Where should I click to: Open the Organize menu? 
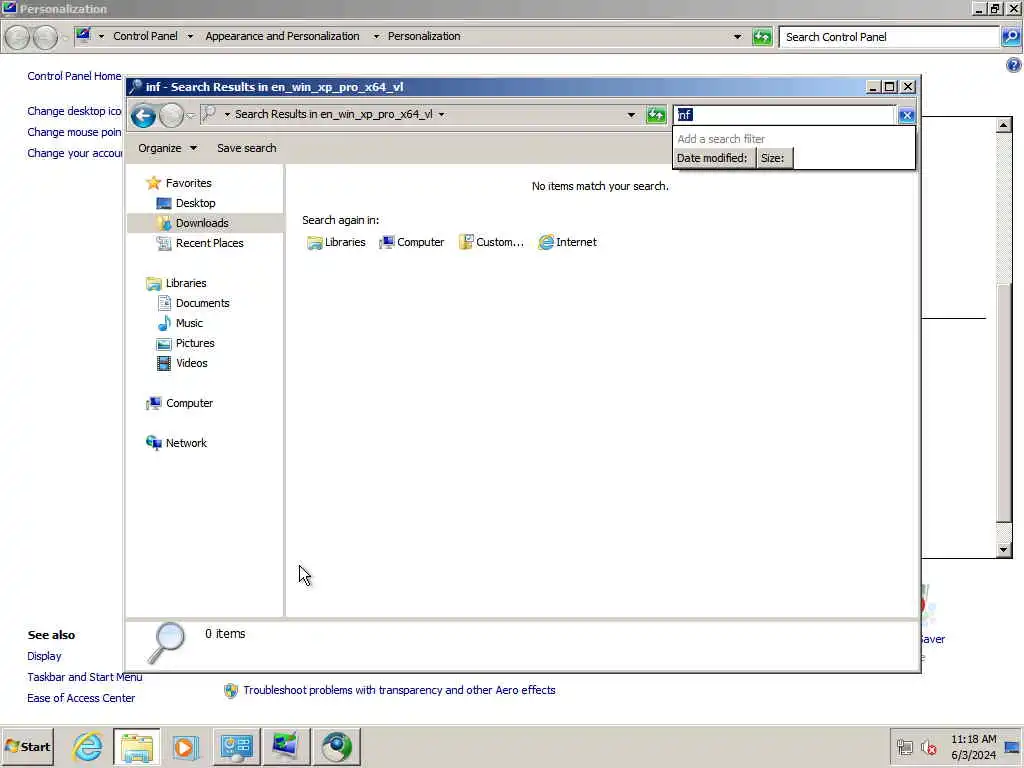click(167, 148)
